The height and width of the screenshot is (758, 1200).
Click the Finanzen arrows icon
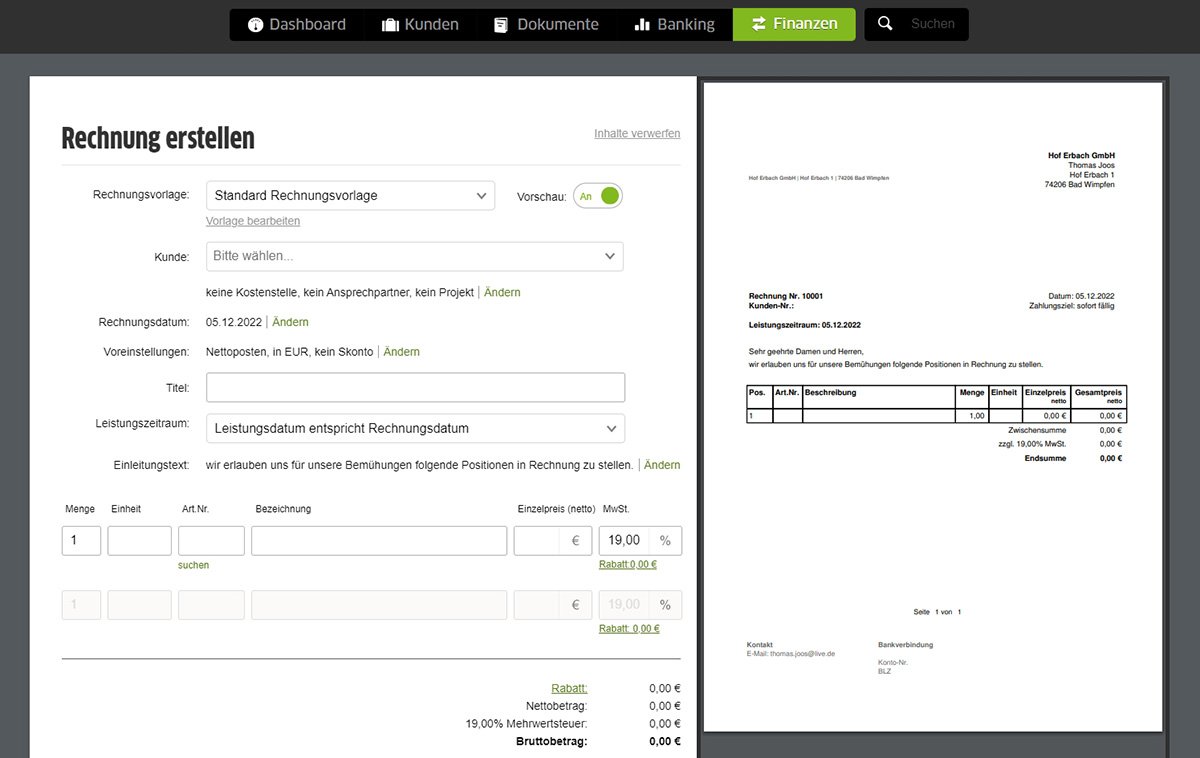pos(759,24)
